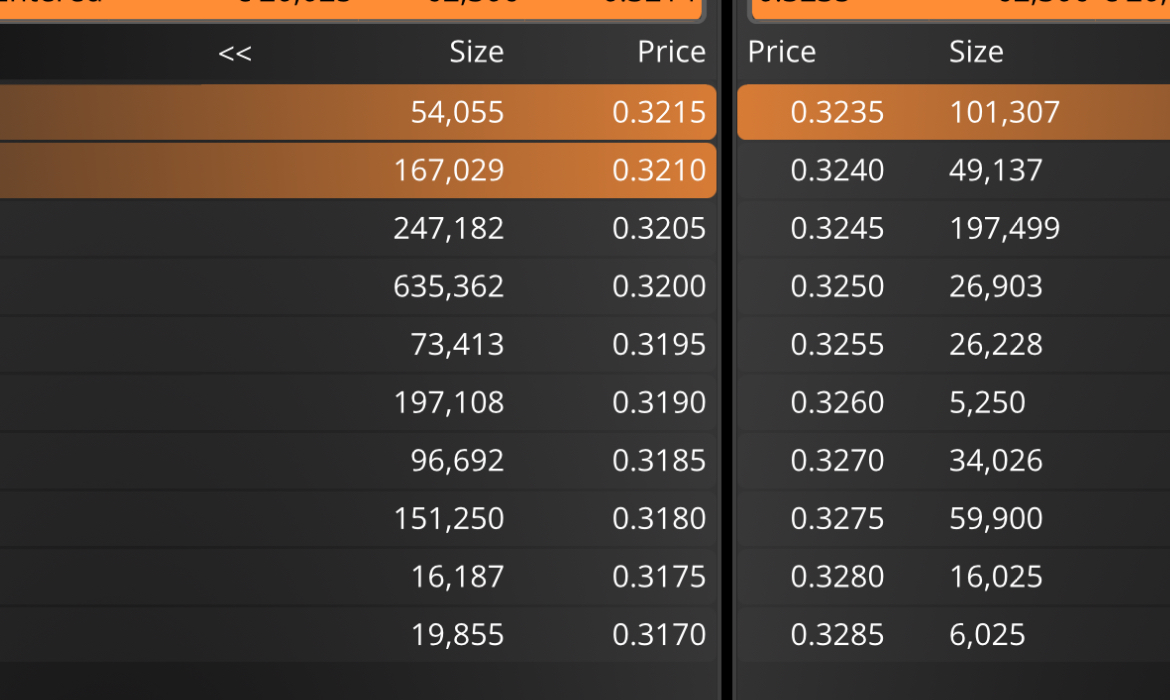Select the last ask row 0.3285
The height and width of the screenshot is (700, 1170).
[954, 635]
